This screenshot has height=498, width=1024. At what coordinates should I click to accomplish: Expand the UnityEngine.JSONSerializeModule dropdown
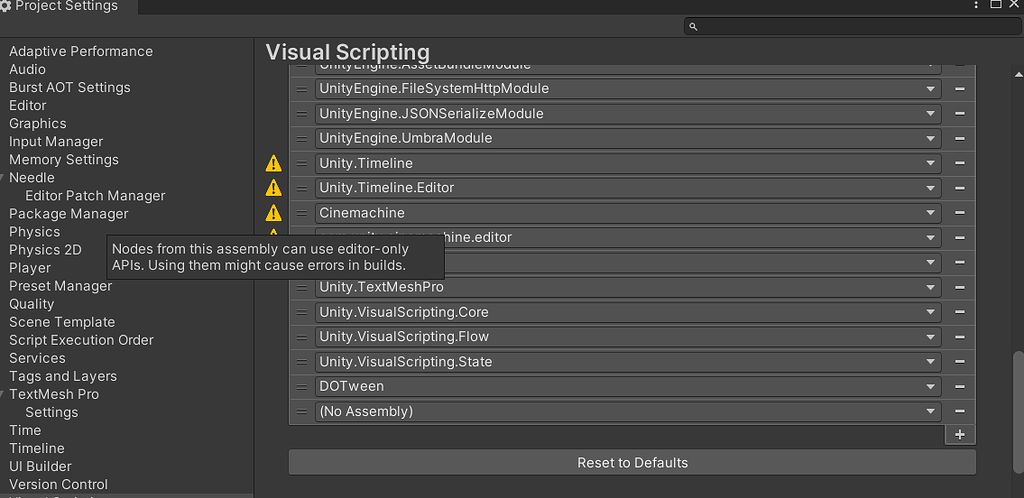click(x=628, y=113)
